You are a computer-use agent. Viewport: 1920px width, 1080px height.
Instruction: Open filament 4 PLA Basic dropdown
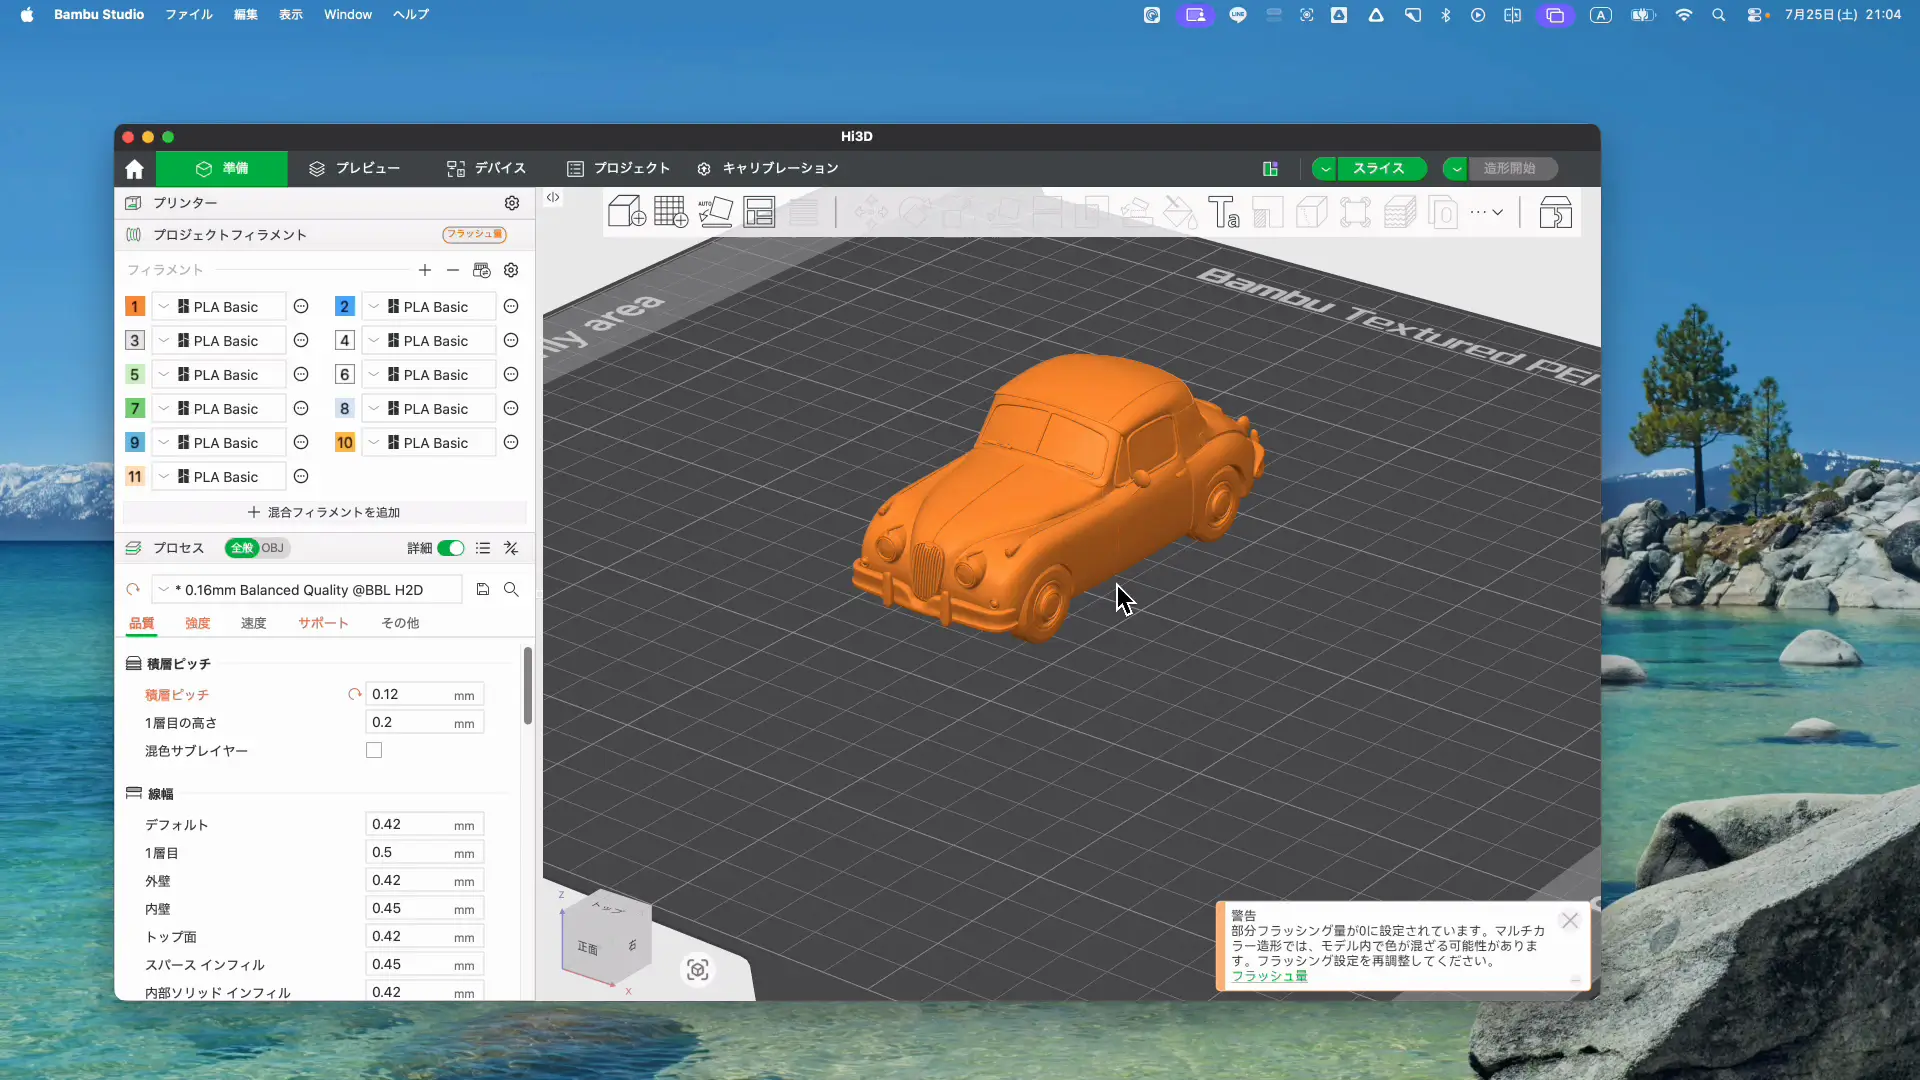point(428,341)
